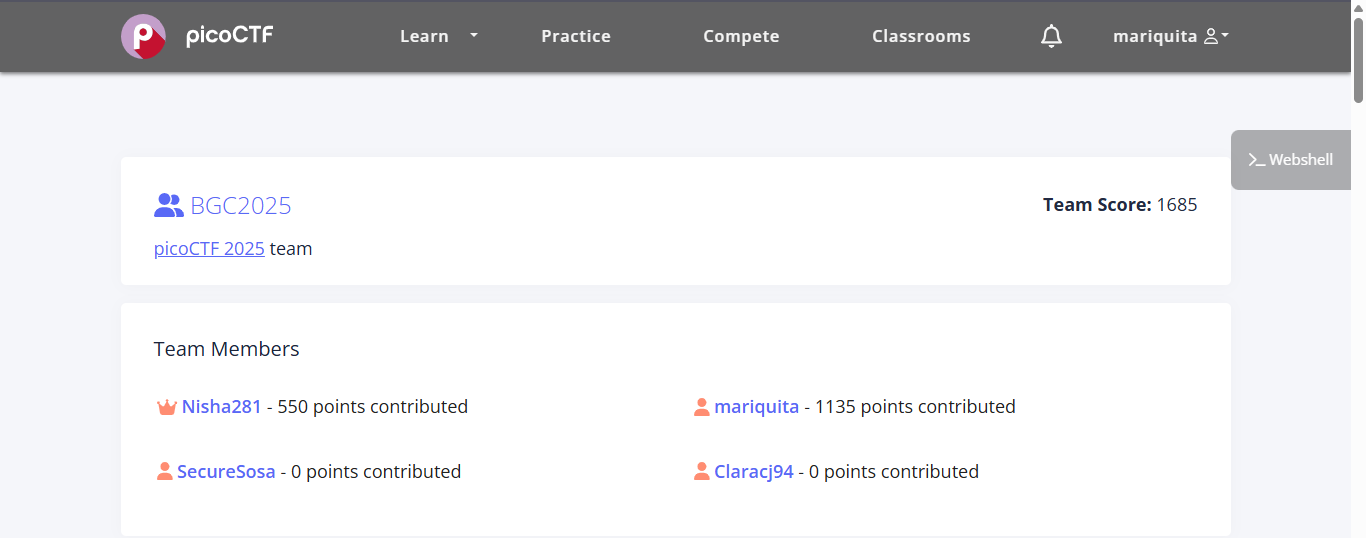Image resolution: width=1366 pixels, height=538 pixels.
Task: Open the Compete section
Action: tap(741, 36)
